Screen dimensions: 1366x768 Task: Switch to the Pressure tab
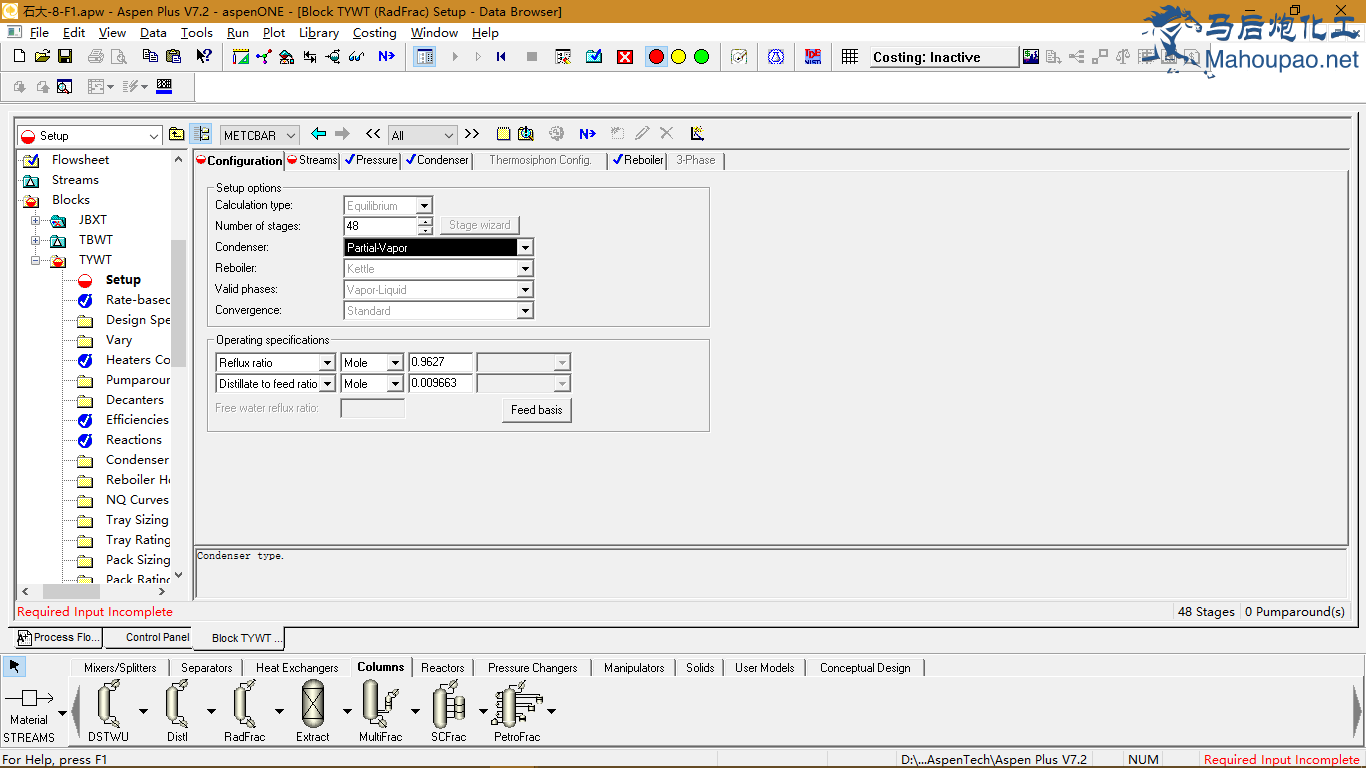[371, 160]
